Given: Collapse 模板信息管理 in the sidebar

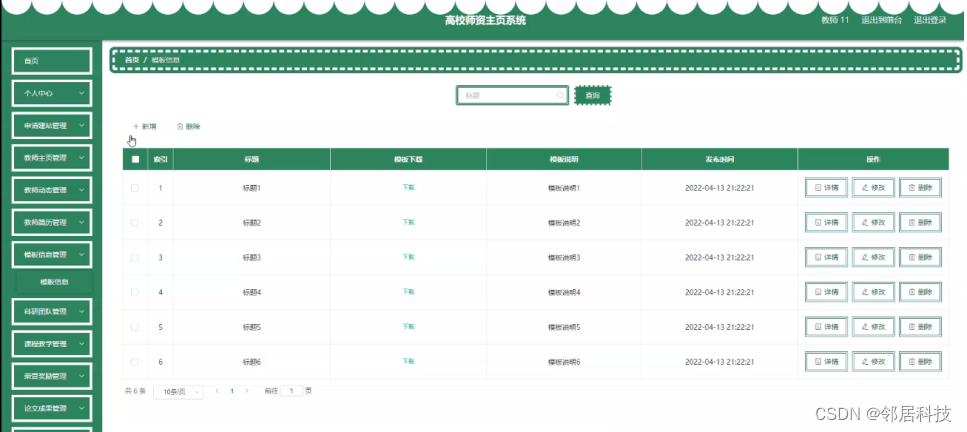Looking at the screenshot, I should [52, 254].
